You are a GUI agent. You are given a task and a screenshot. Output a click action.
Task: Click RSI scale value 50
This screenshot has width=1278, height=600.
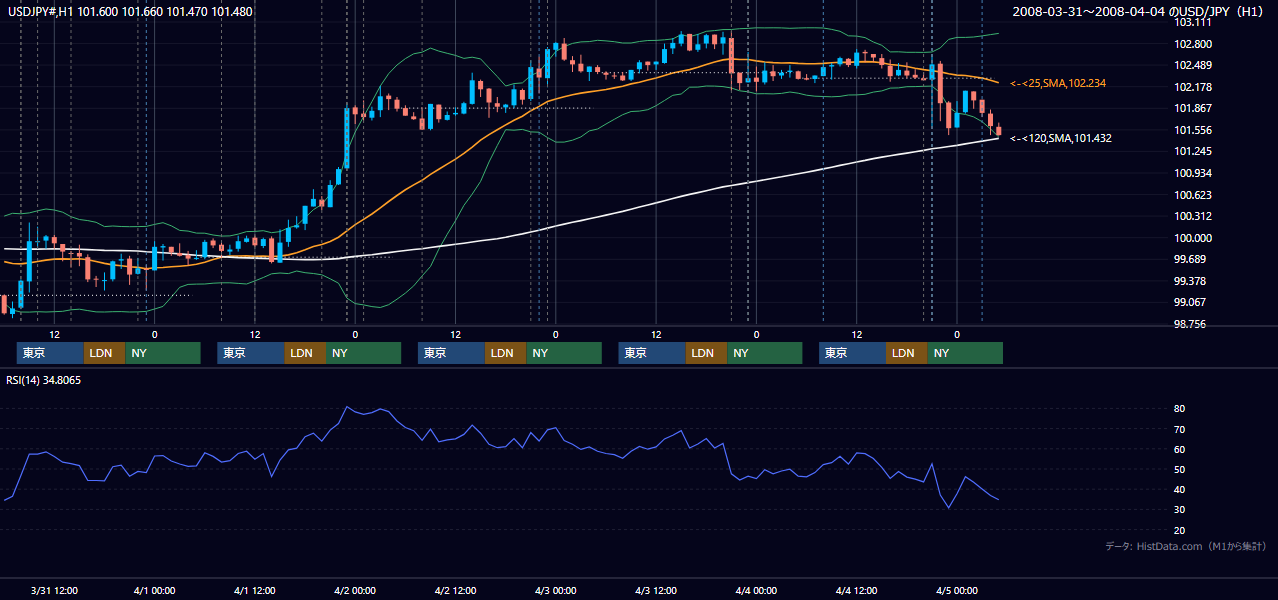1180,469
